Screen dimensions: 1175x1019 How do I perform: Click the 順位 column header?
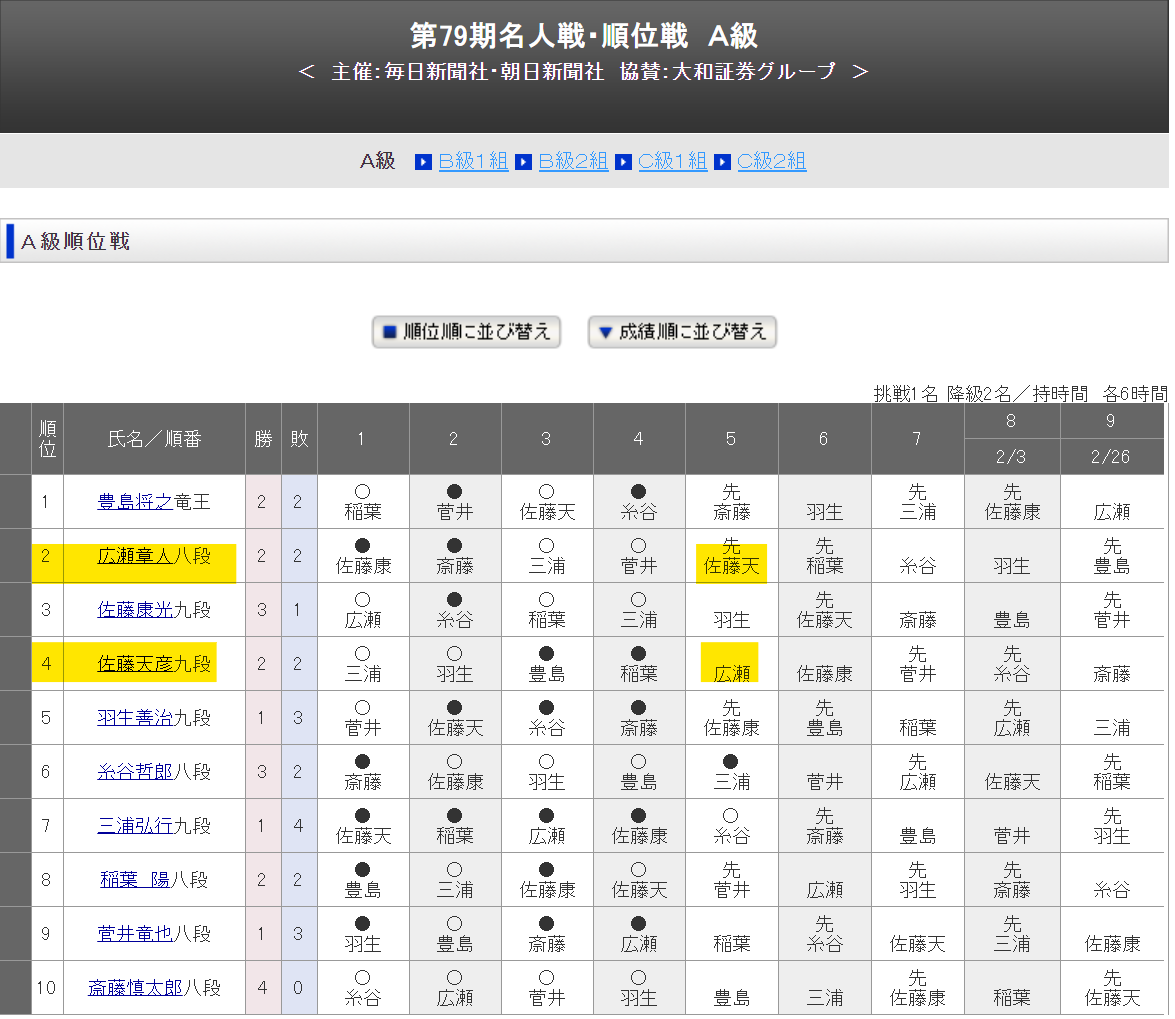tap(47, 439)
